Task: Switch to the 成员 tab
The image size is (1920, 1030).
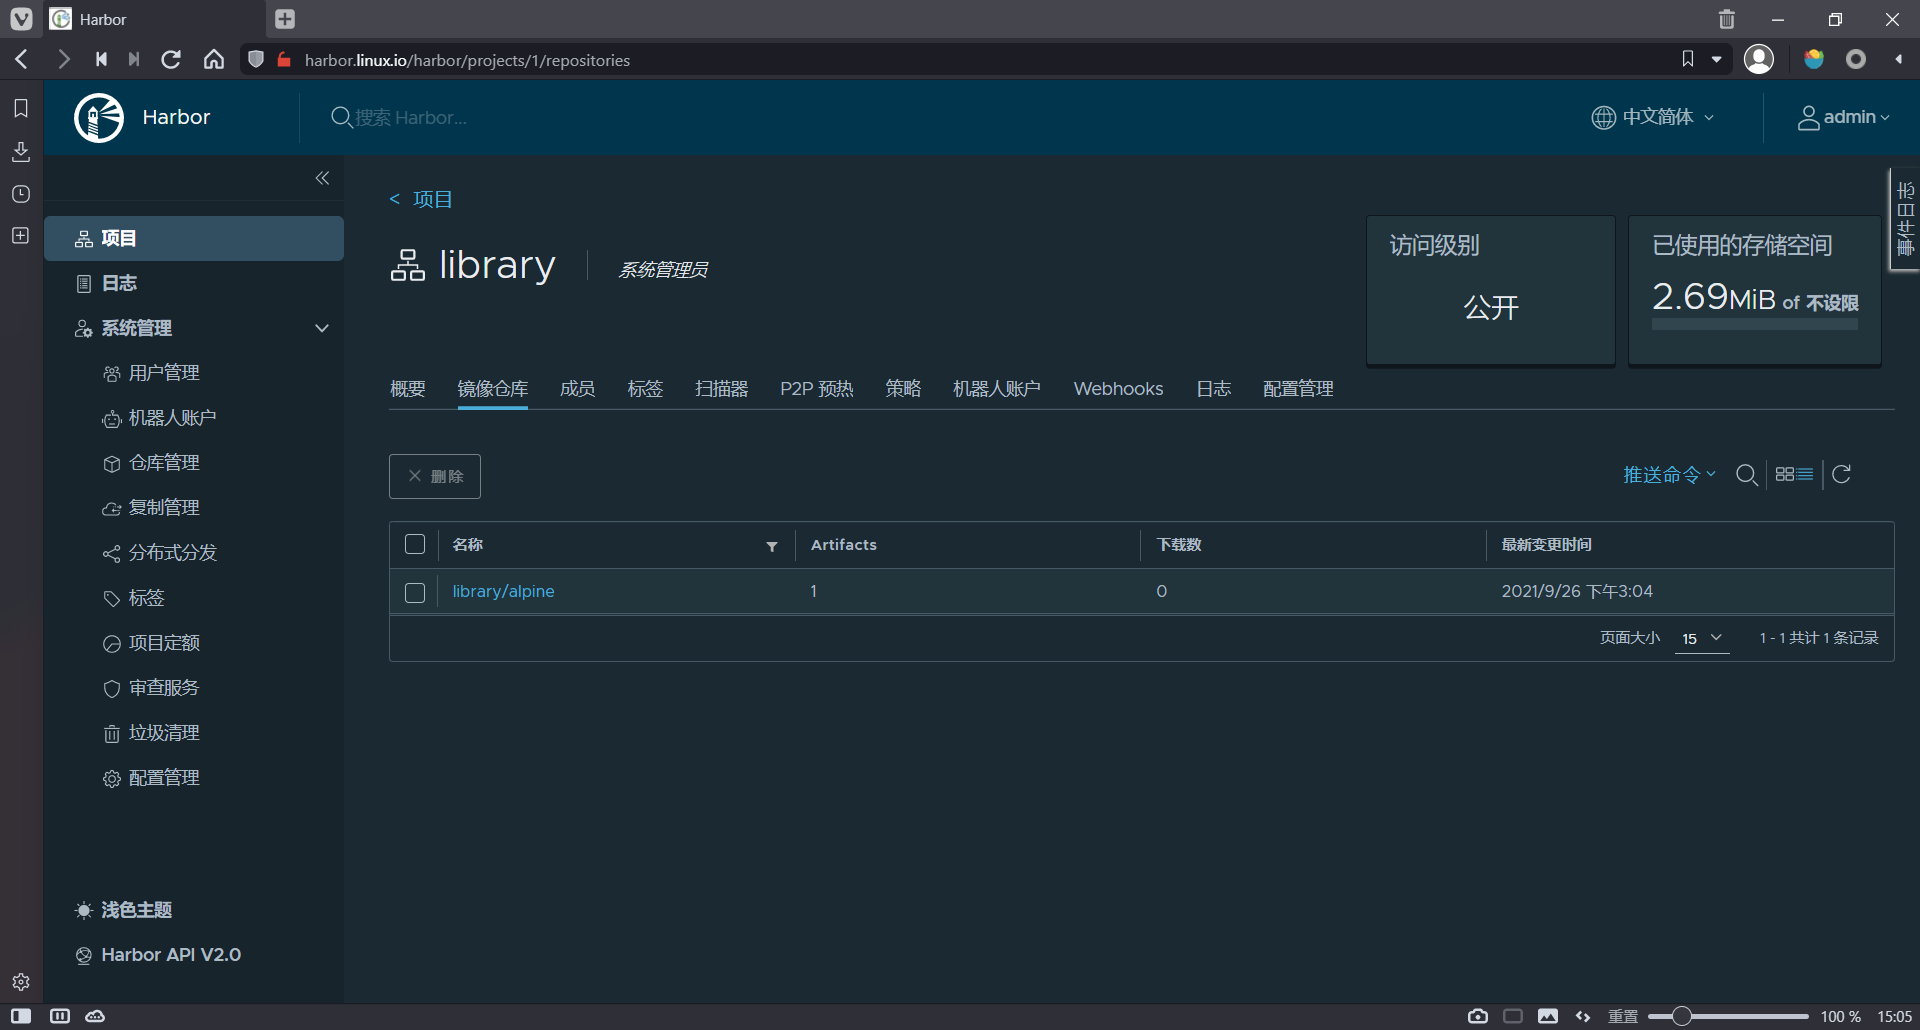Action: click(x=578, y=389)
